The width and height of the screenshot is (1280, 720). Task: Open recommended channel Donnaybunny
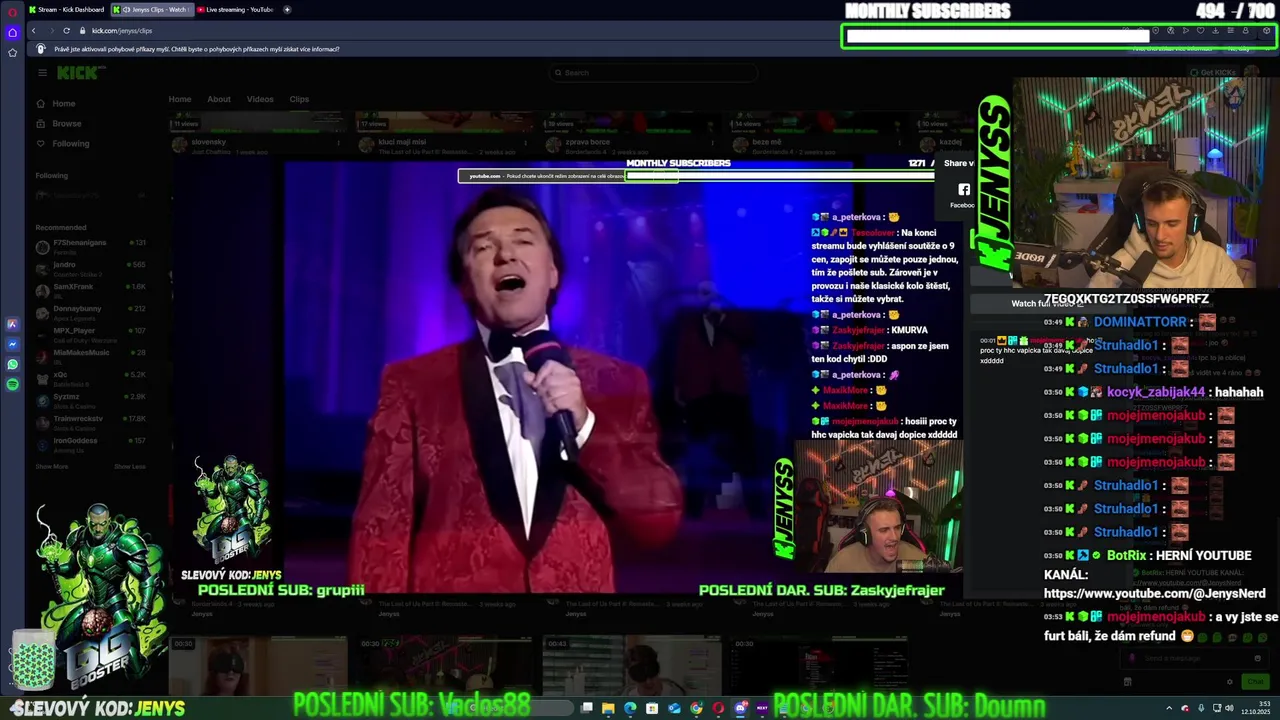(91, 311)
